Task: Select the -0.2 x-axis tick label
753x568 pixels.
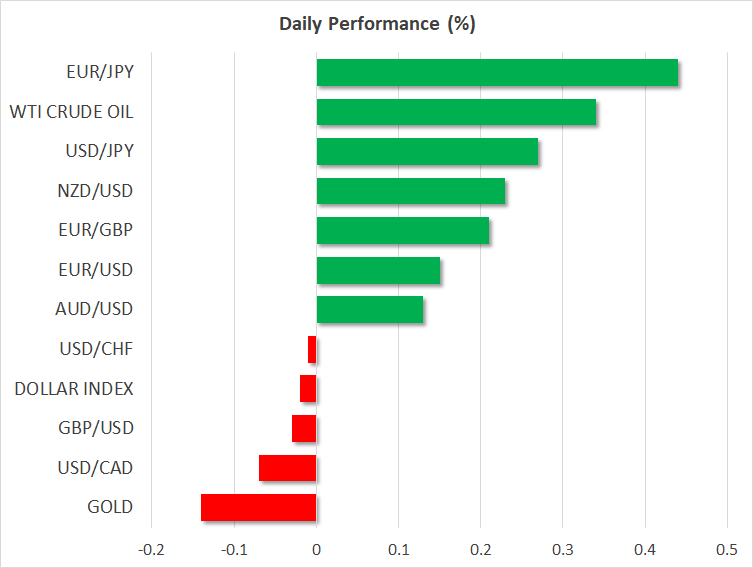Action: [x=152, y=550]
